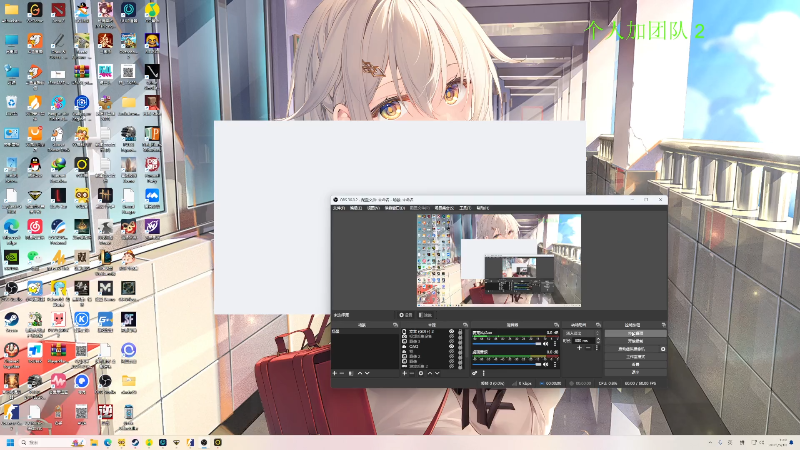The height and width of the screenshot is (450, 800).
Task: Open Audio Mixer bottom three-dot menu
Action: [484, 373]
